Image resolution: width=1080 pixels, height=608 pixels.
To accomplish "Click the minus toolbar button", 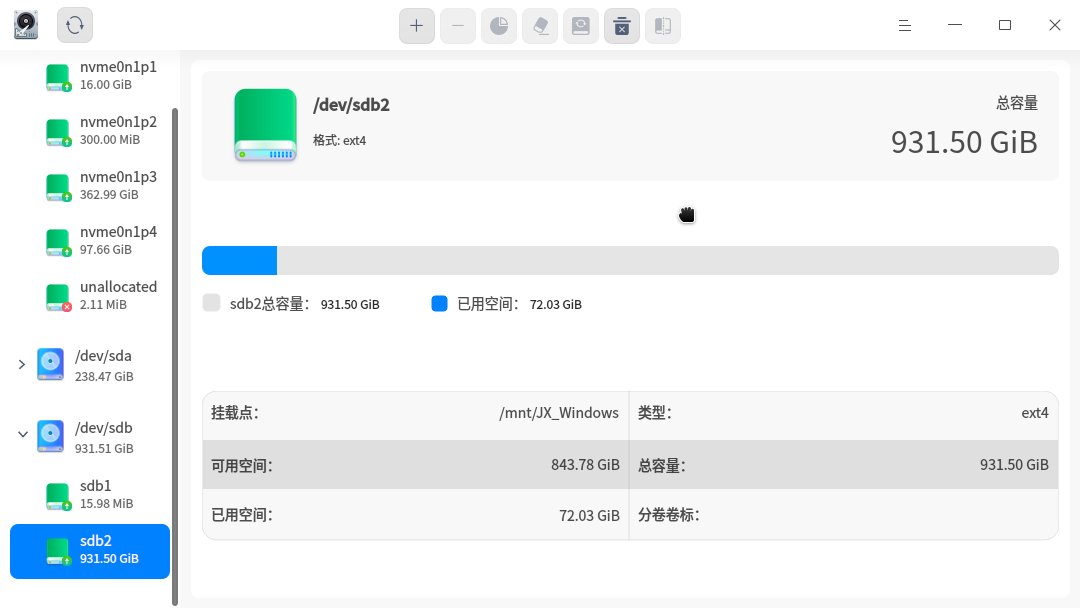I will point(458,26).
